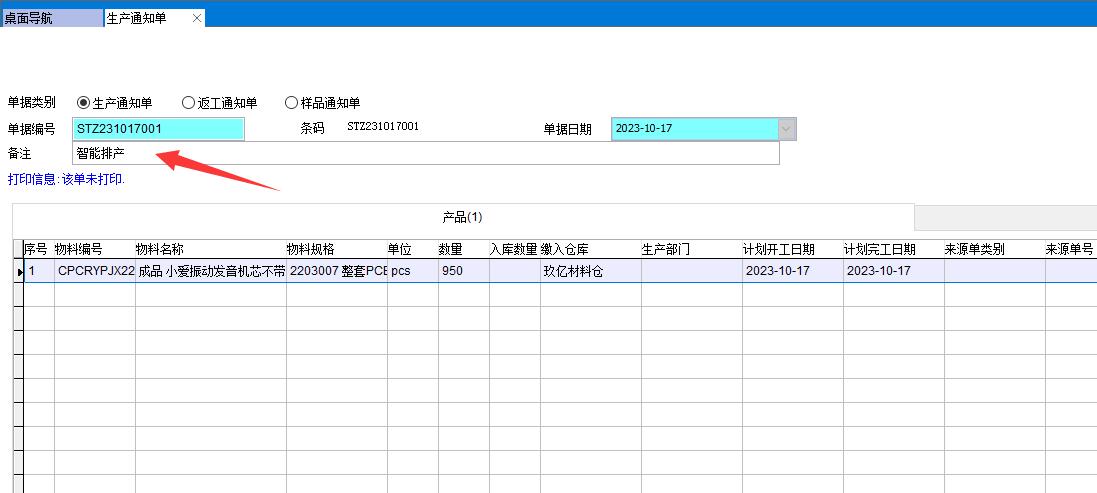Image resolution: width=1097 pixels, height=493 pixels.
Task: Select the 返工通知单 radio option
Action: (x=188, y=103)
